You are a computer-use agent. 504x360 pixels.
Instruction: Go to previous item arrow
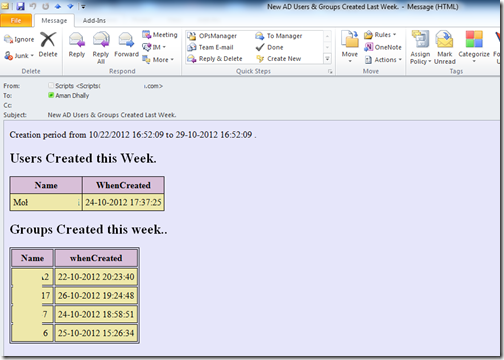[x=58, y=6]
